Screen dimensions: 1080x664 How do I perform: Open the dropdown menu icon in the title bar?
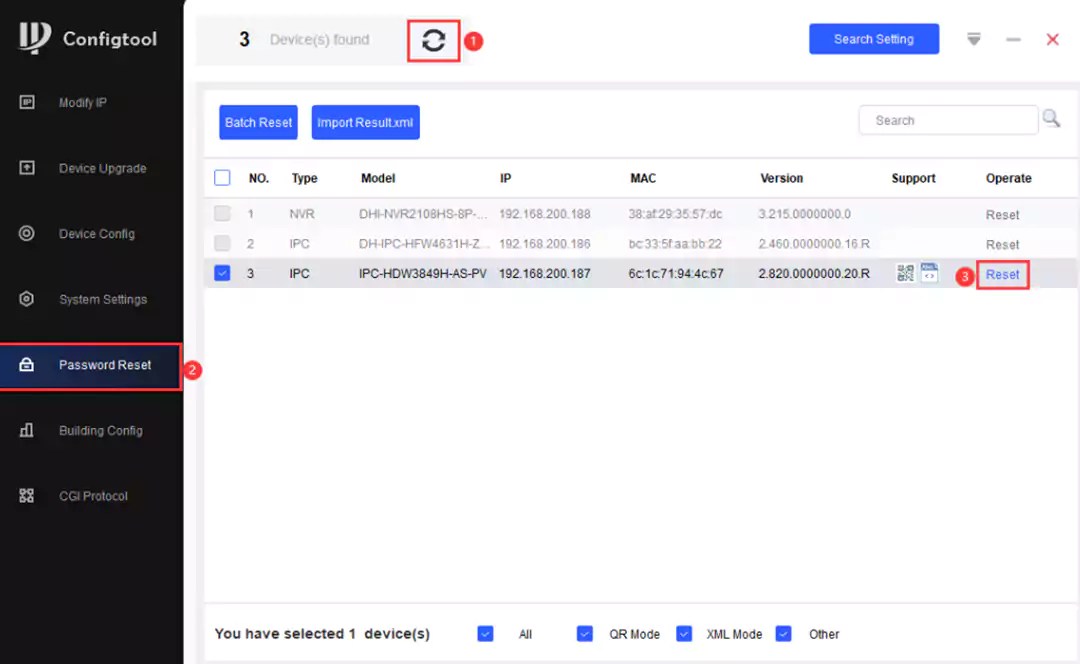tap(973, 39)
